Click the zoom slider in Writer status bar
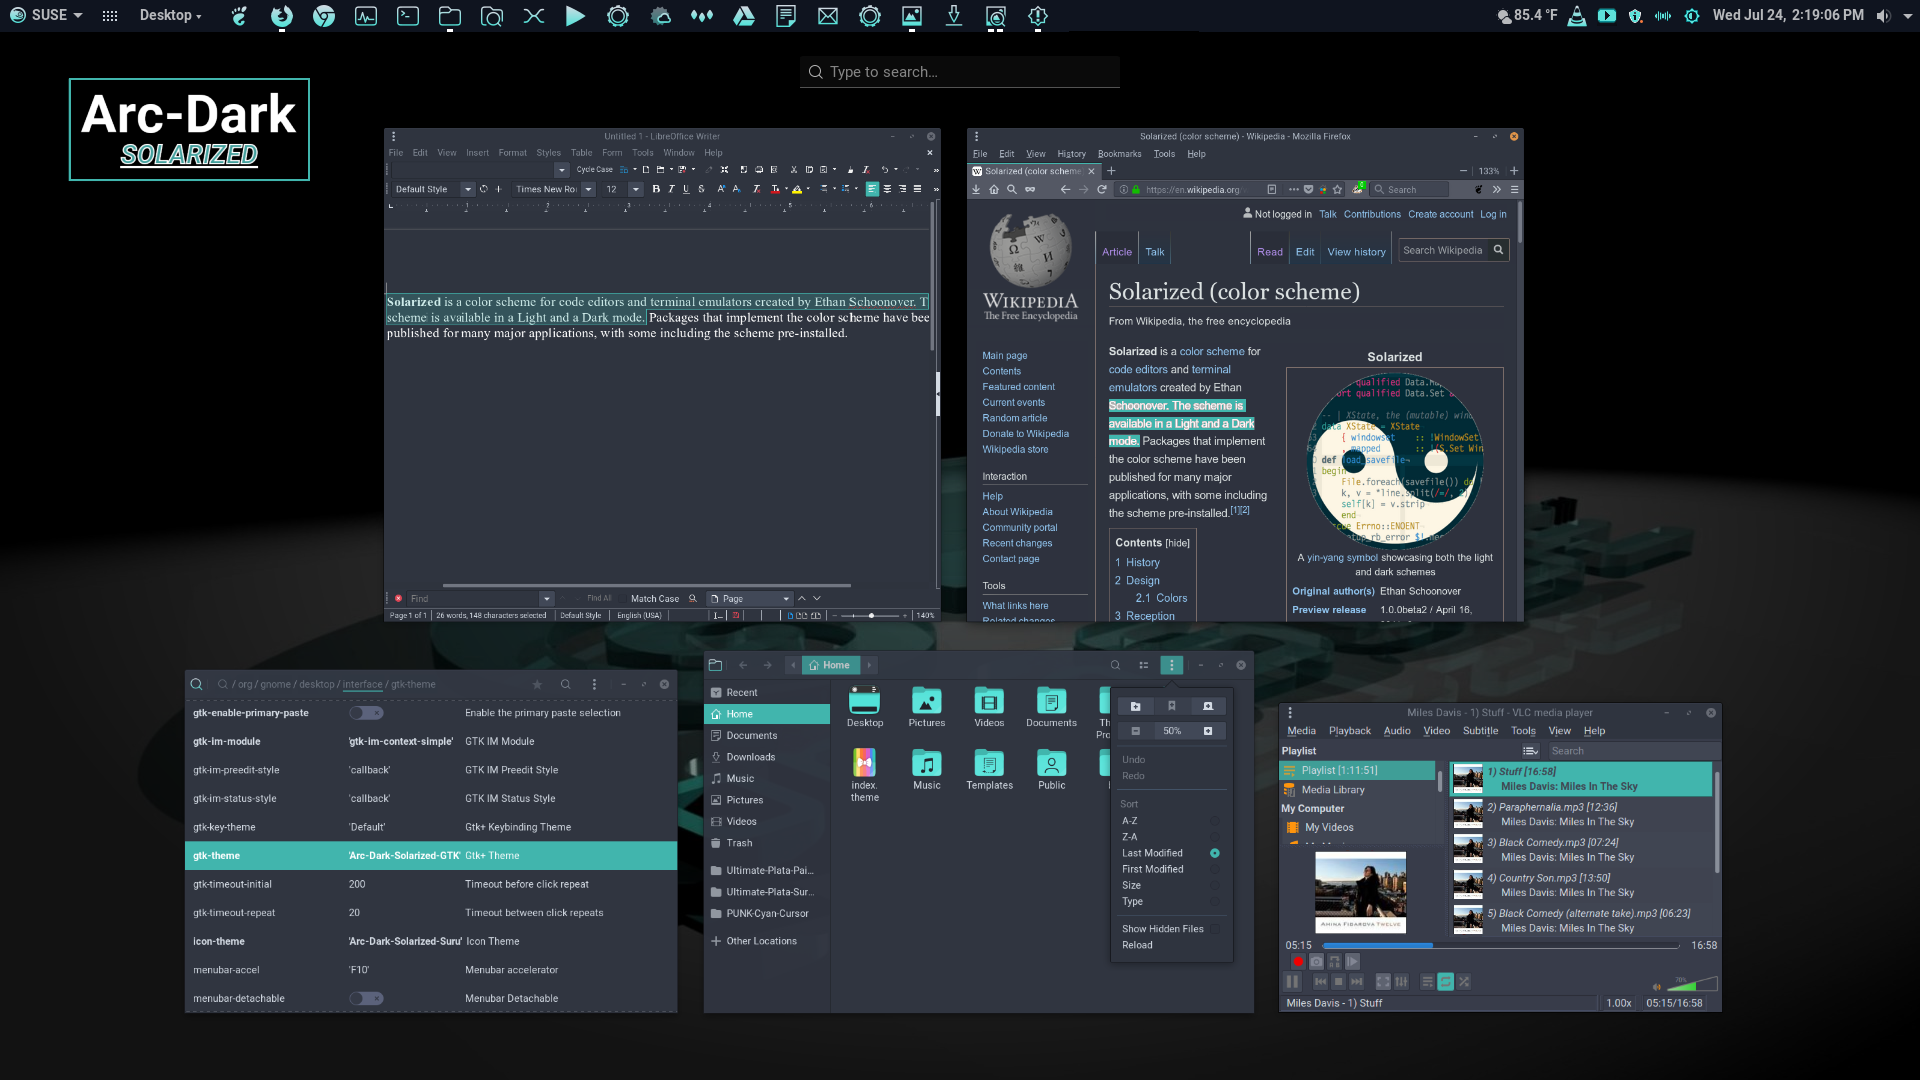 [871, 616]
